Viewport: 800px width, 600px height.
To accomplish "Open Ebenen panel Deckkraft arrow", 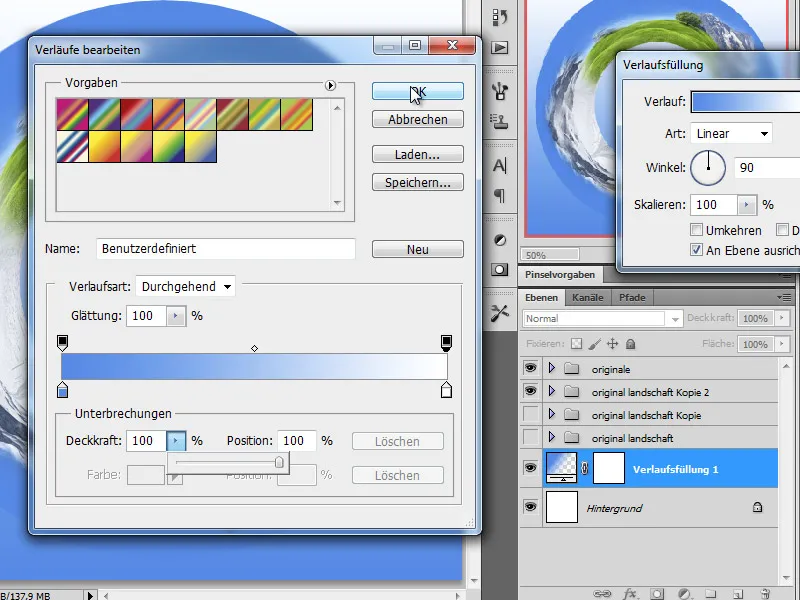I will (x=781, y=318).
